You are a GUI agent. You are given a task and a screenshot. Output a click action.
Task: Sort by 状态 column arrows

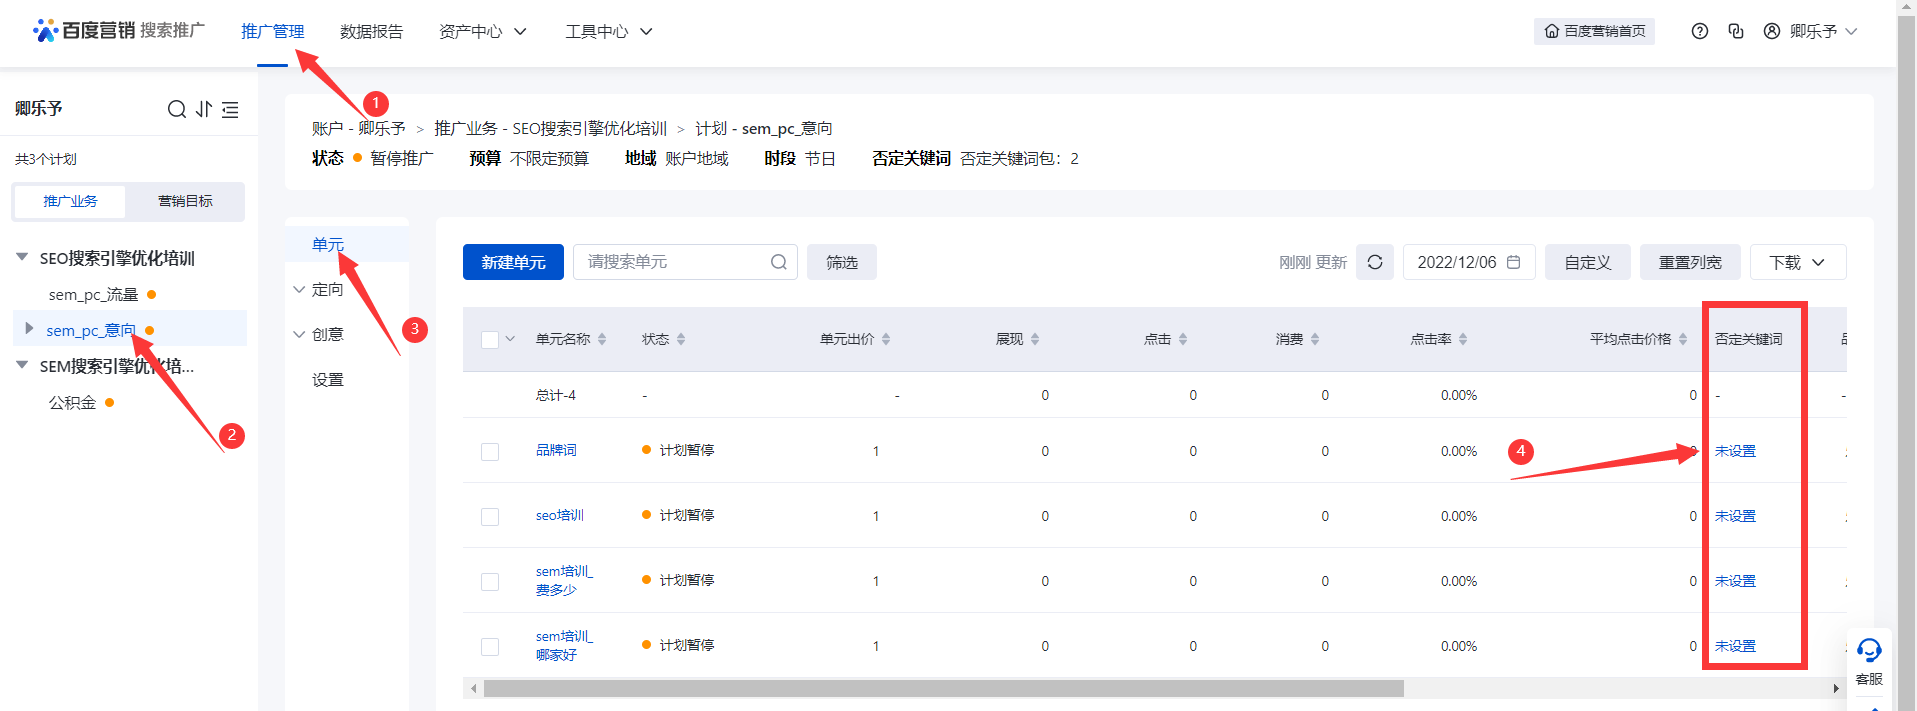pos(681,339)
